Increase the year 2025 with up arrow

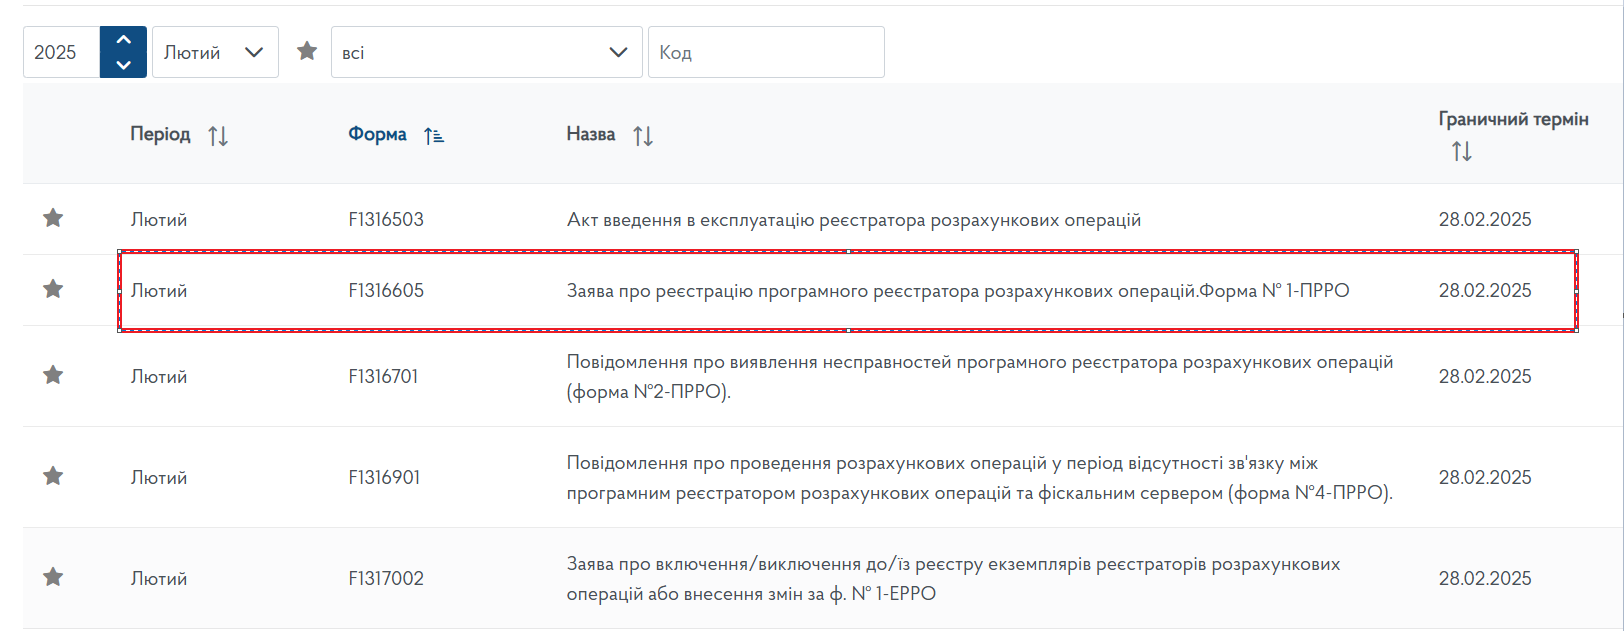tap(123, 40)
